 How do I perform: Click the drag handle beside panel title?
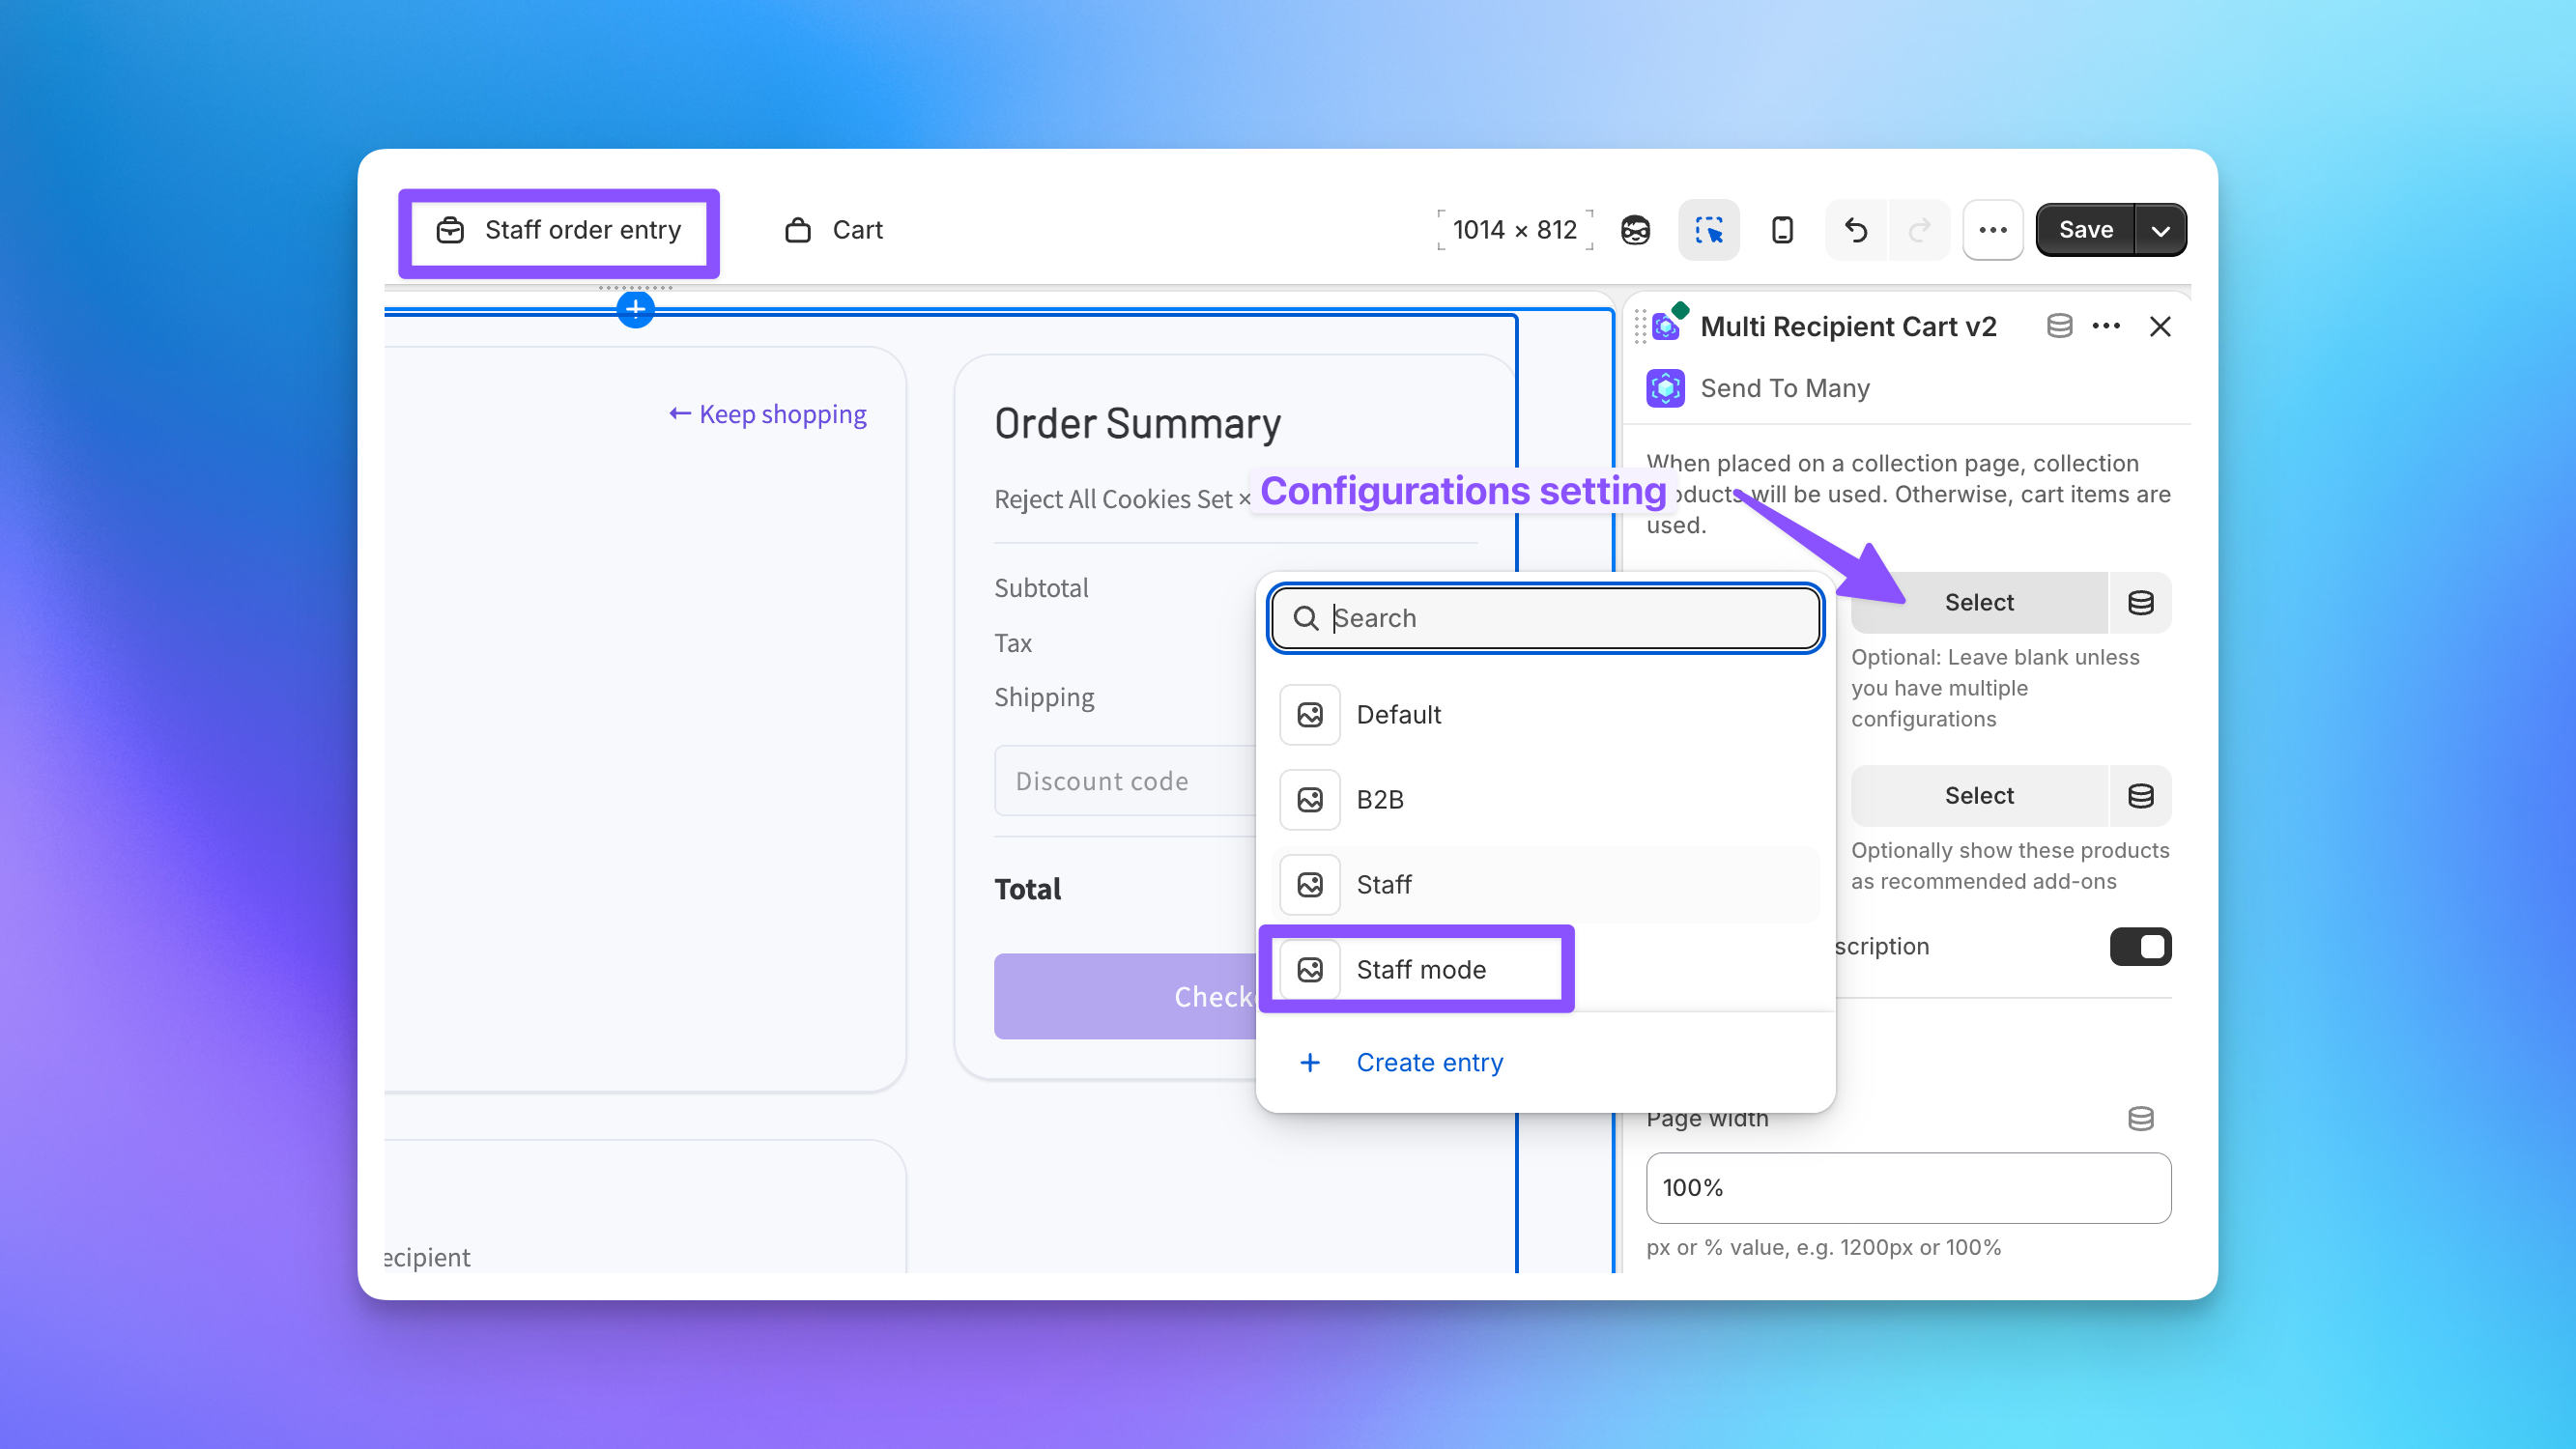[1640, 326]
